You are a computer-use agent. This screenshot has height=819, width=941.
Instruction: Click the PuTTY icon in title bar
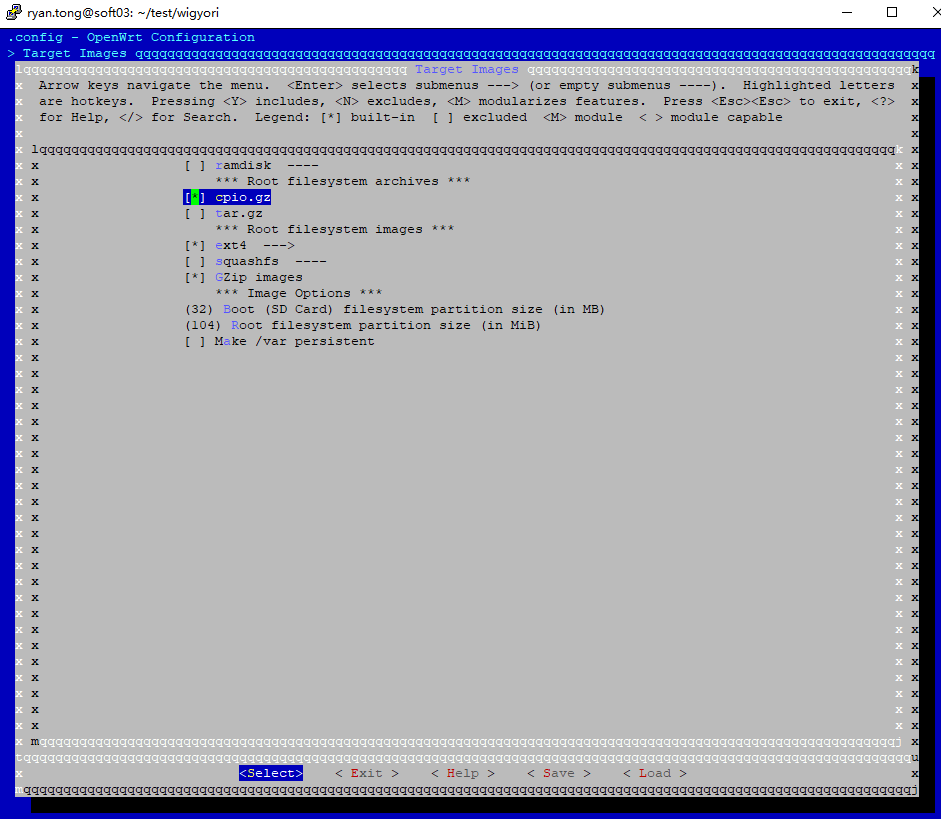[14, 13]
